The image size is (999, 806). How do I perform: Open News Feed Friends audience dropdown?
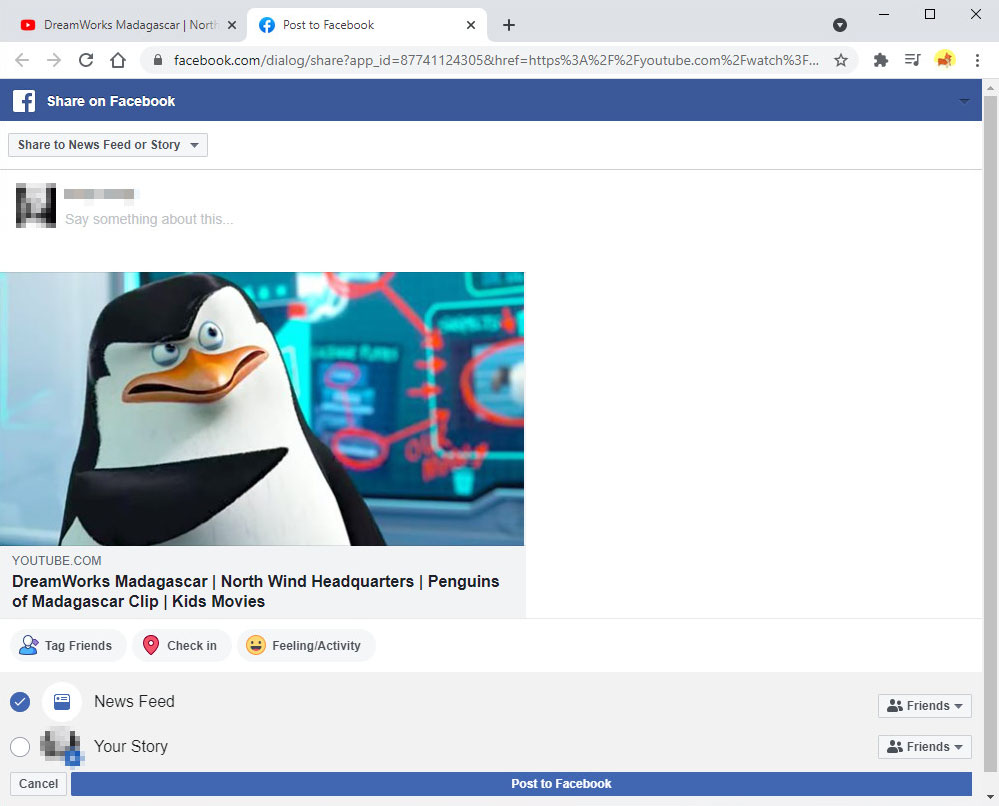(924, 705)
